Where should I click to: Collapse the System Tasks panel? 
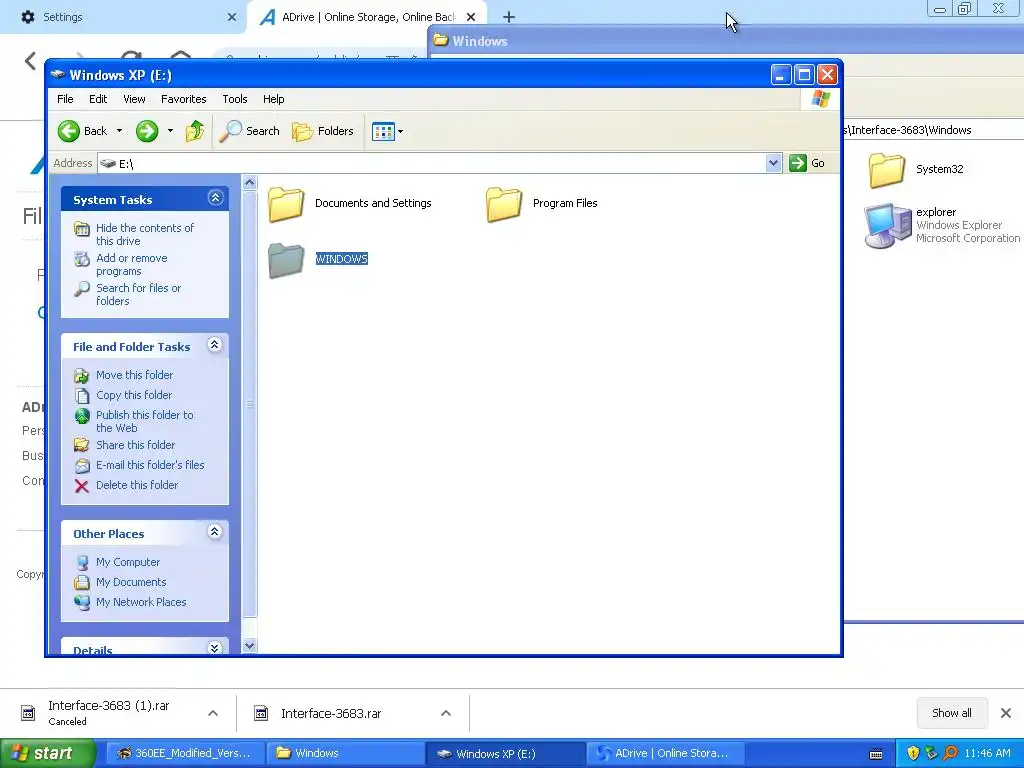point(216,198)
